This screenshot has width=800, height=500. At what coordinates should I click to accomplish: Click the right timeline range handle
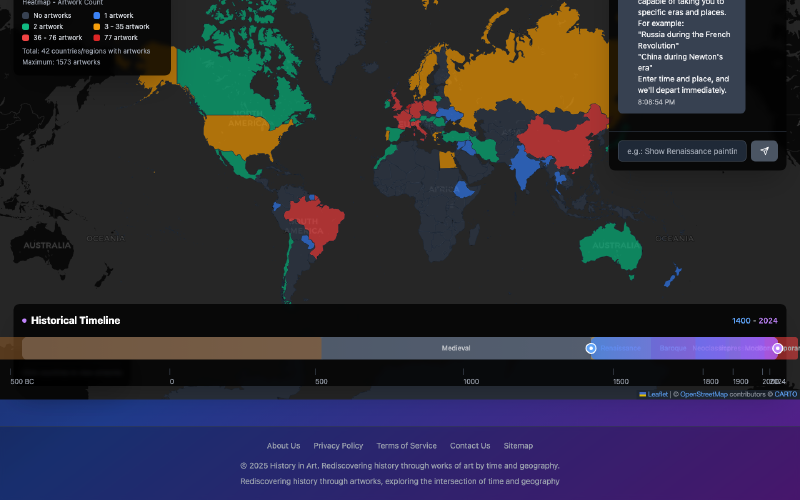[777, 348]
